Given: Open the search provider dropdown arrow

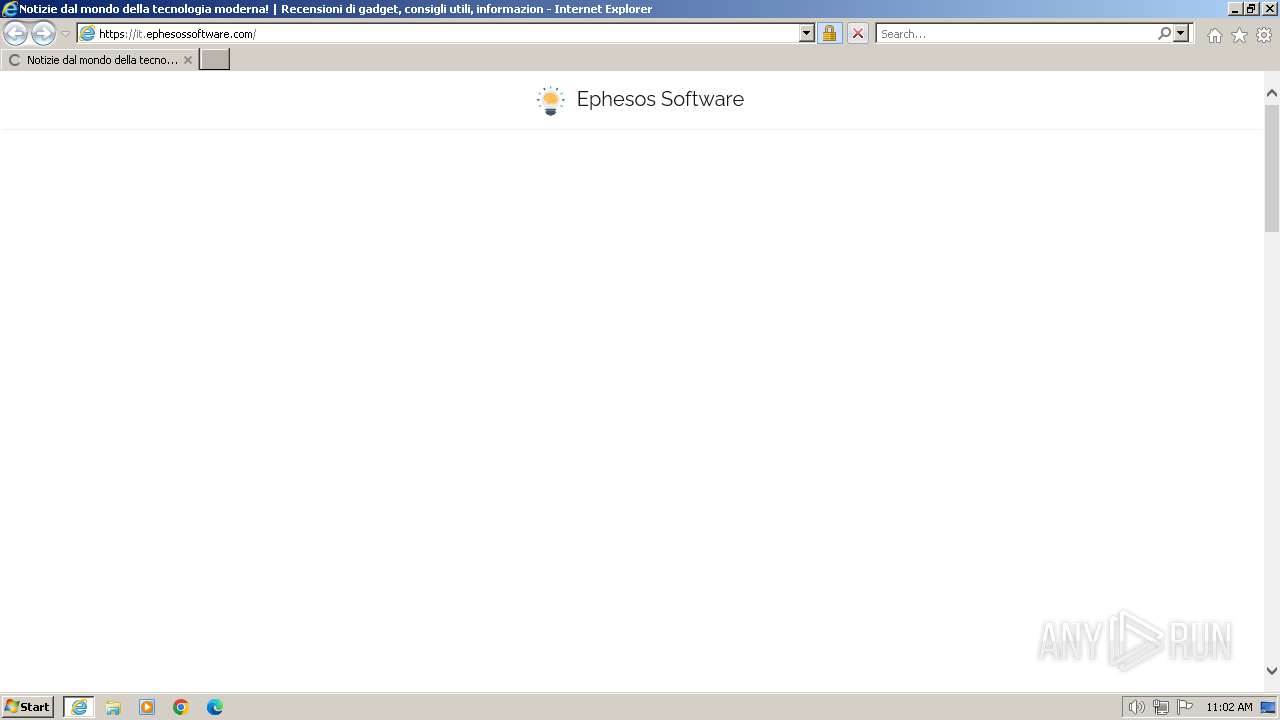Looking at the screenshot, I should click(1181, 33).
